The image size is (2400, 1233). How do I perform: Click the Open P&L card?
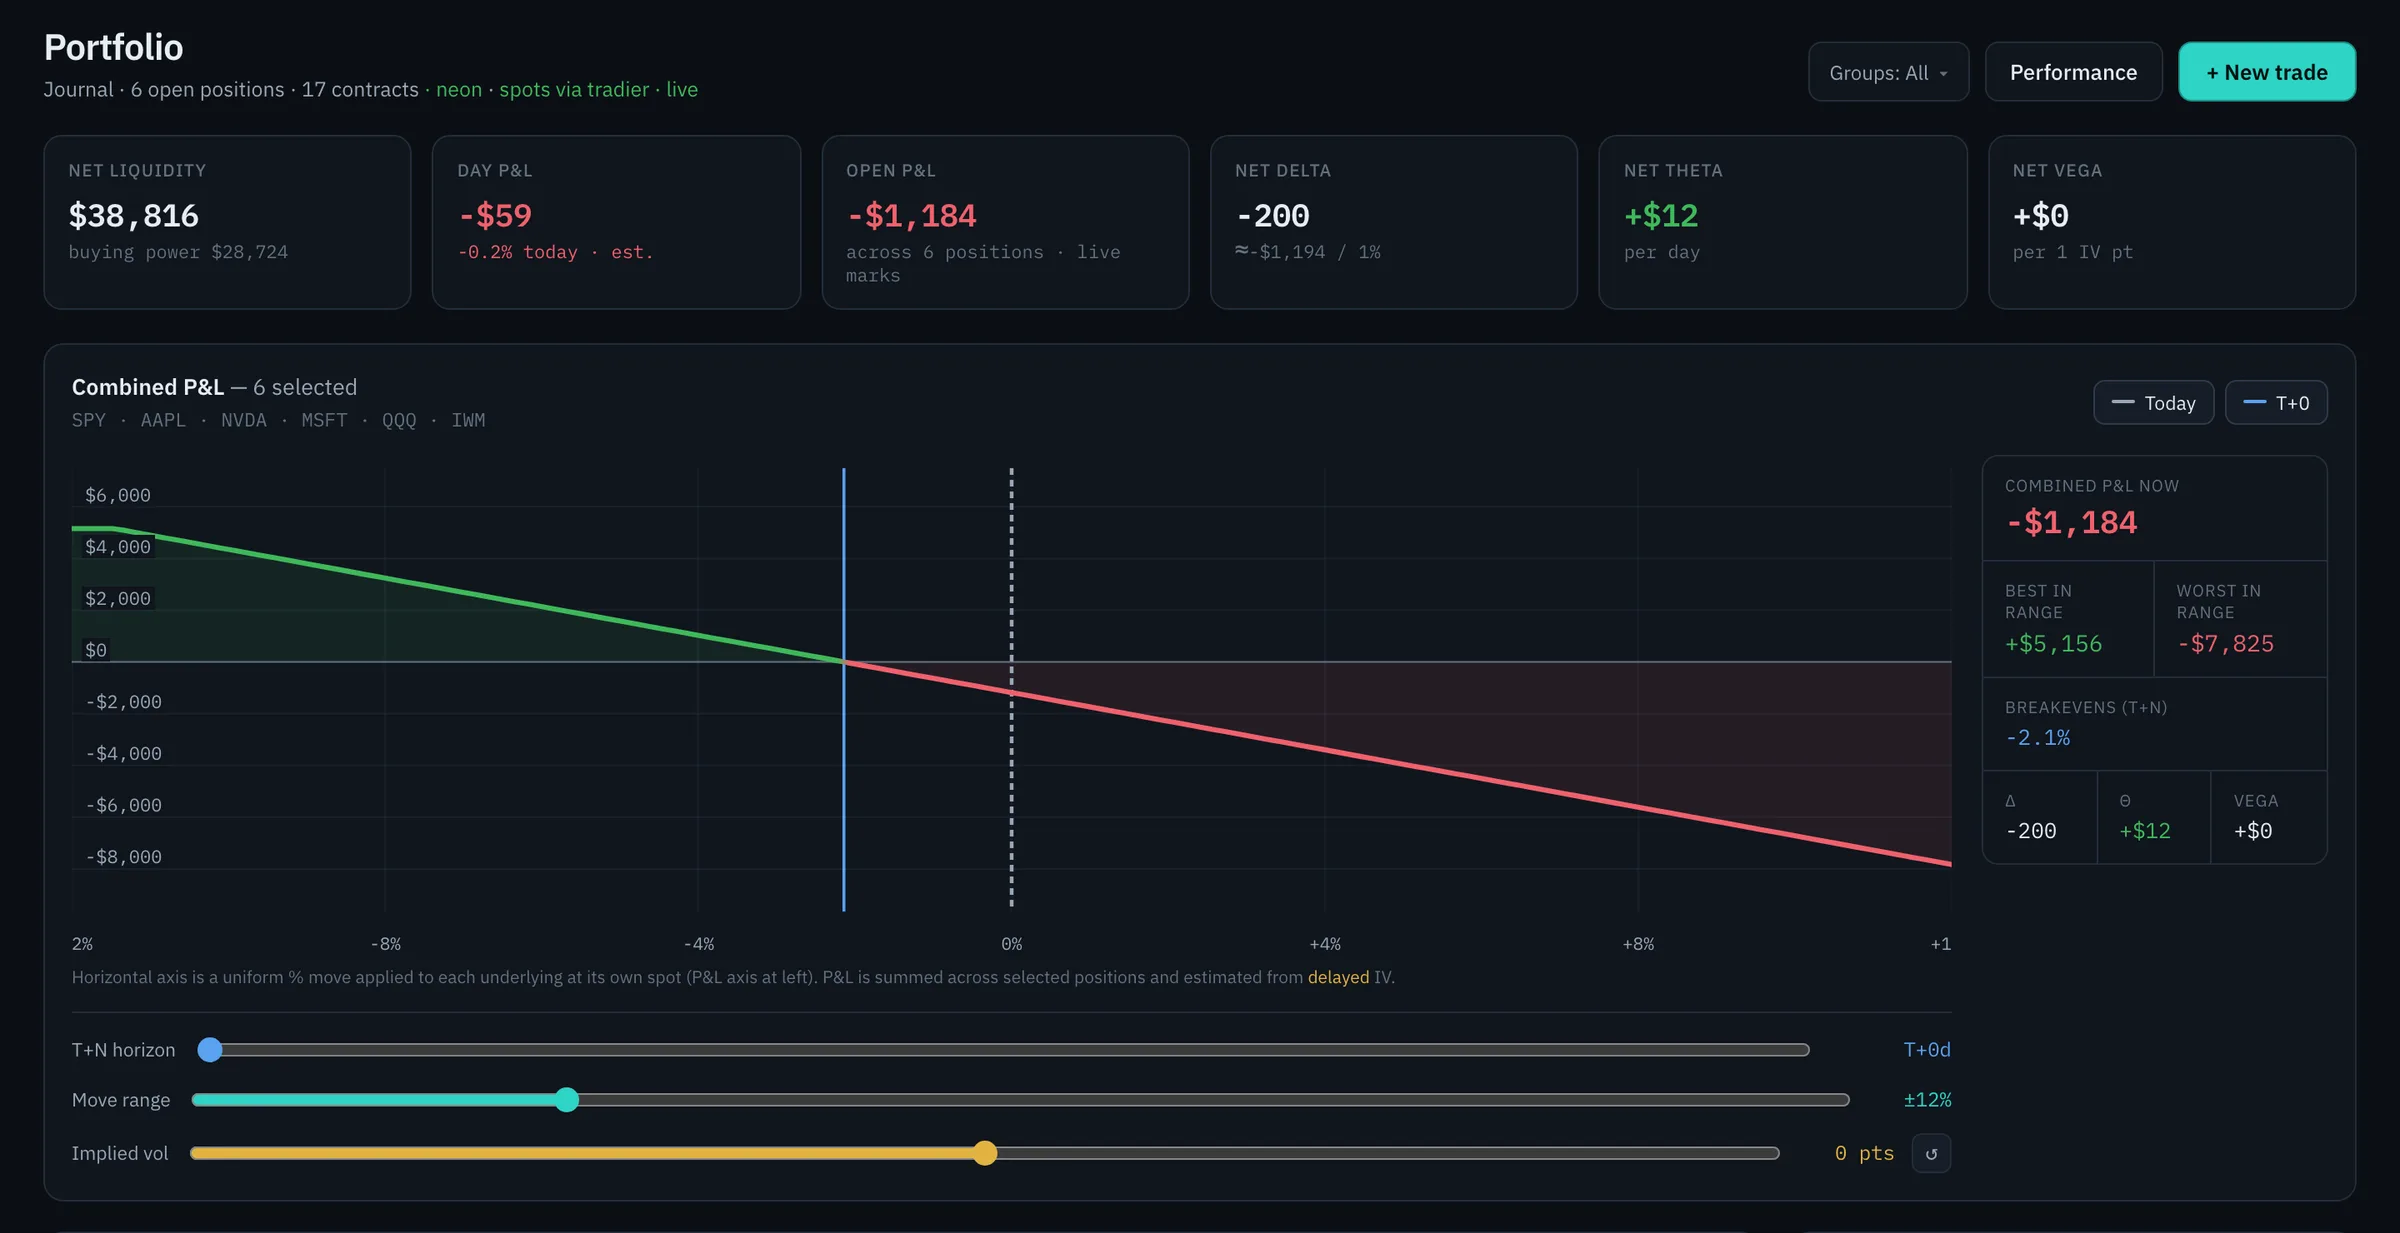pyautogui.click(x=1005, y=222)
